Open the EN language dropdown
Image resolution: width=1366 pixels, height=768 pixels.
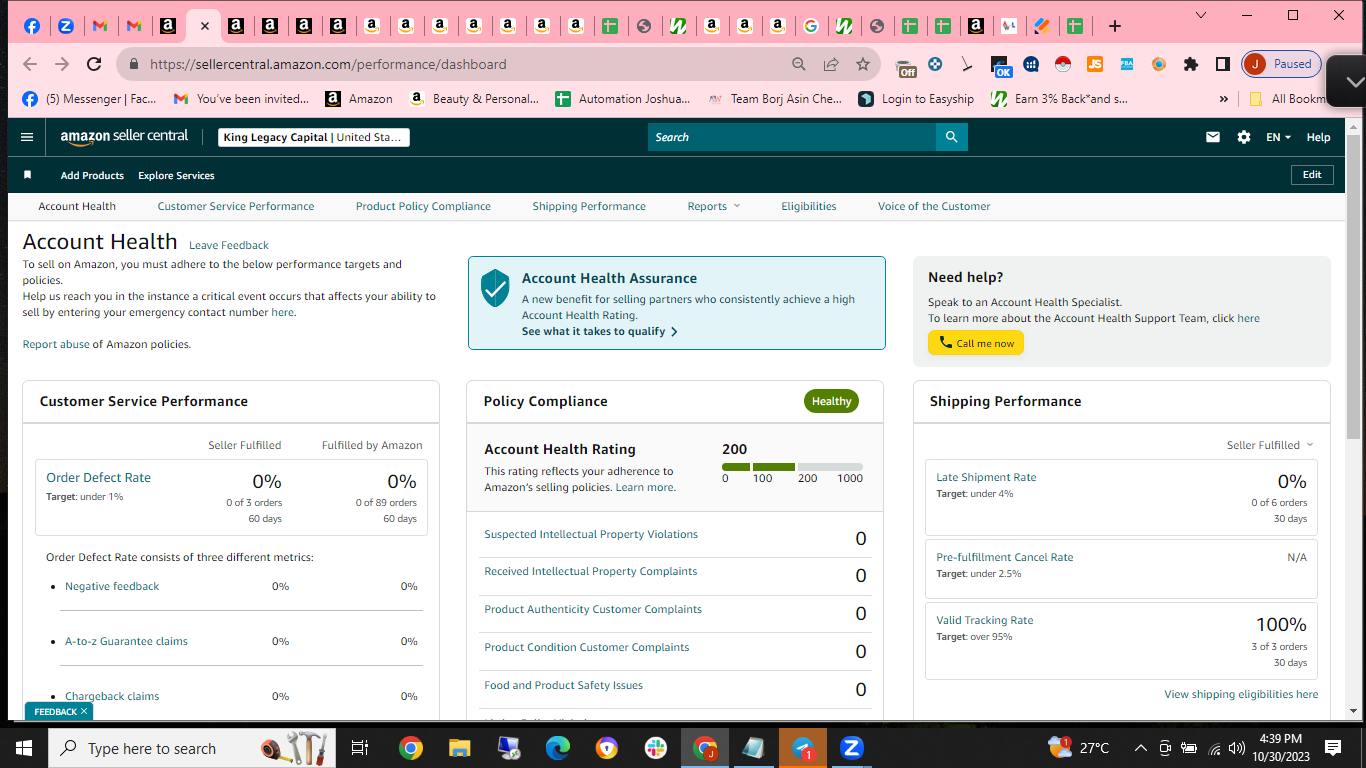pos(1278,137)
